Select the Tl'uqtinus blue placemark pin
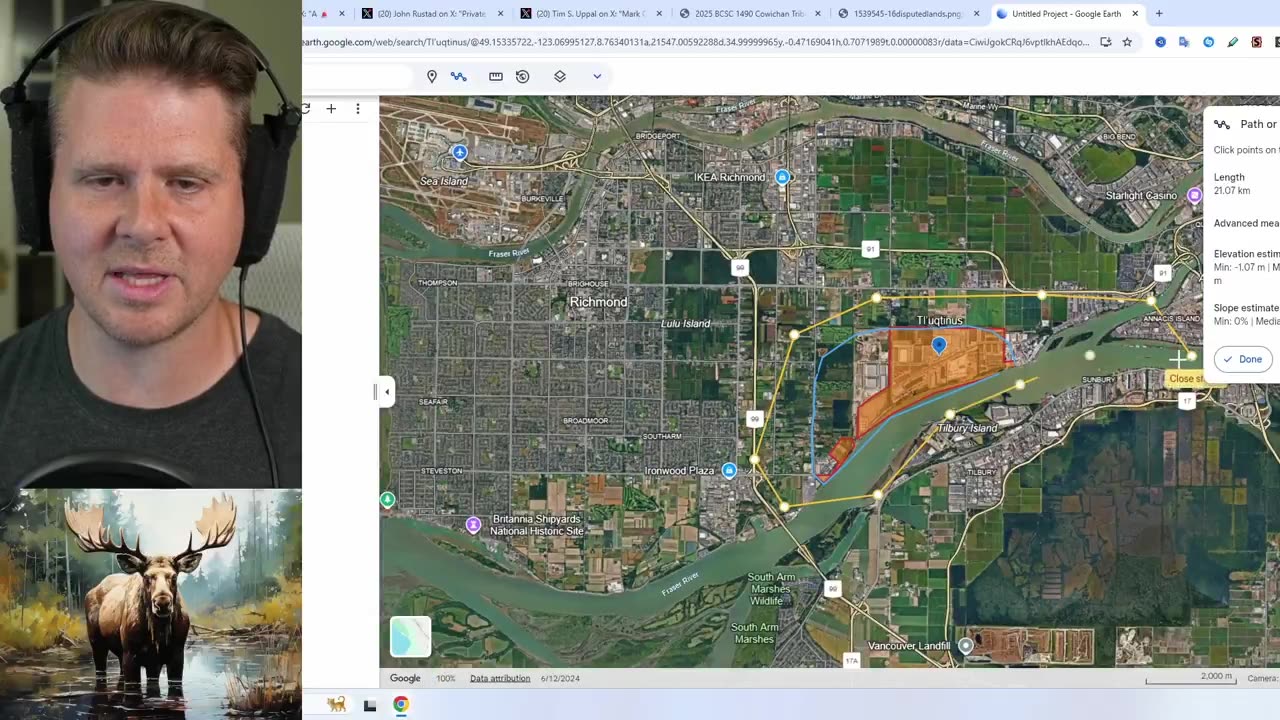Screen dimensions: 1280x720 (939, 346)
